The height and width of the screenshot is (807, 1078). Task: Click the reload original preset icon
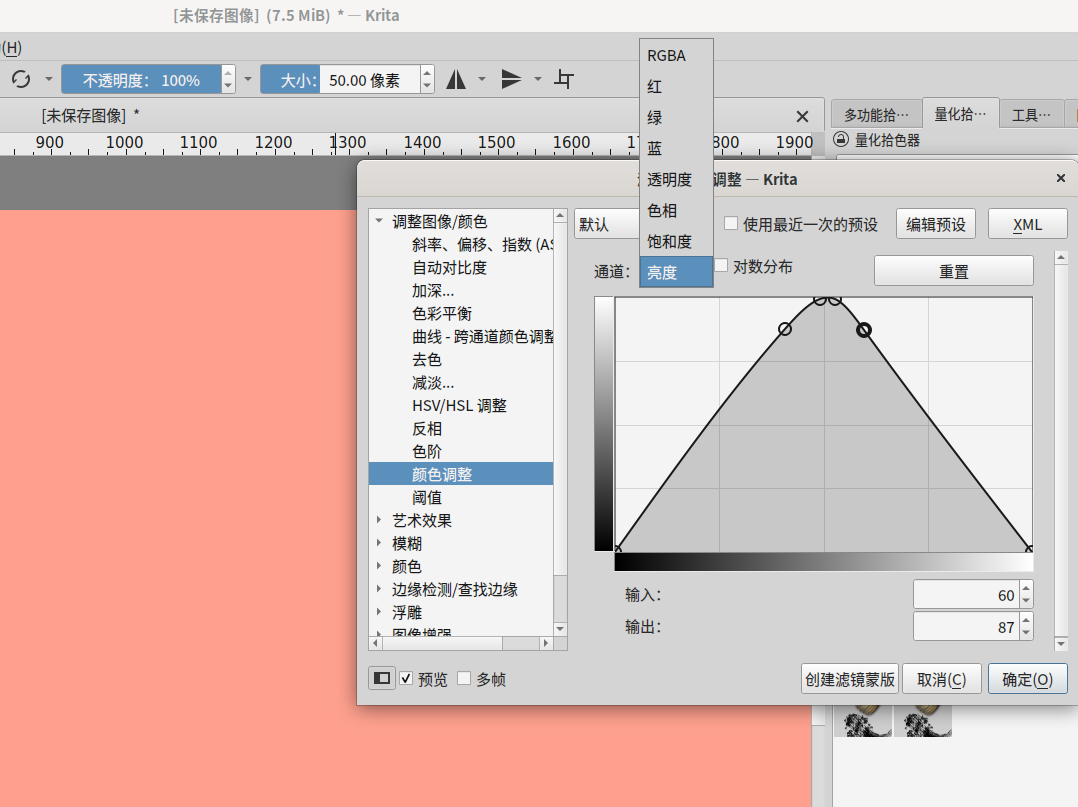22,78
